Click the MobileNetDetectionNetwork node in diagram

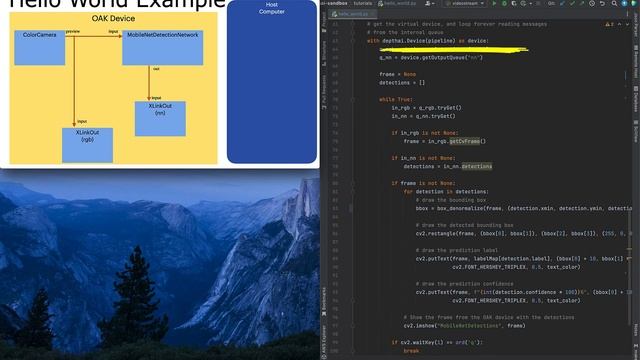[162, 48]
